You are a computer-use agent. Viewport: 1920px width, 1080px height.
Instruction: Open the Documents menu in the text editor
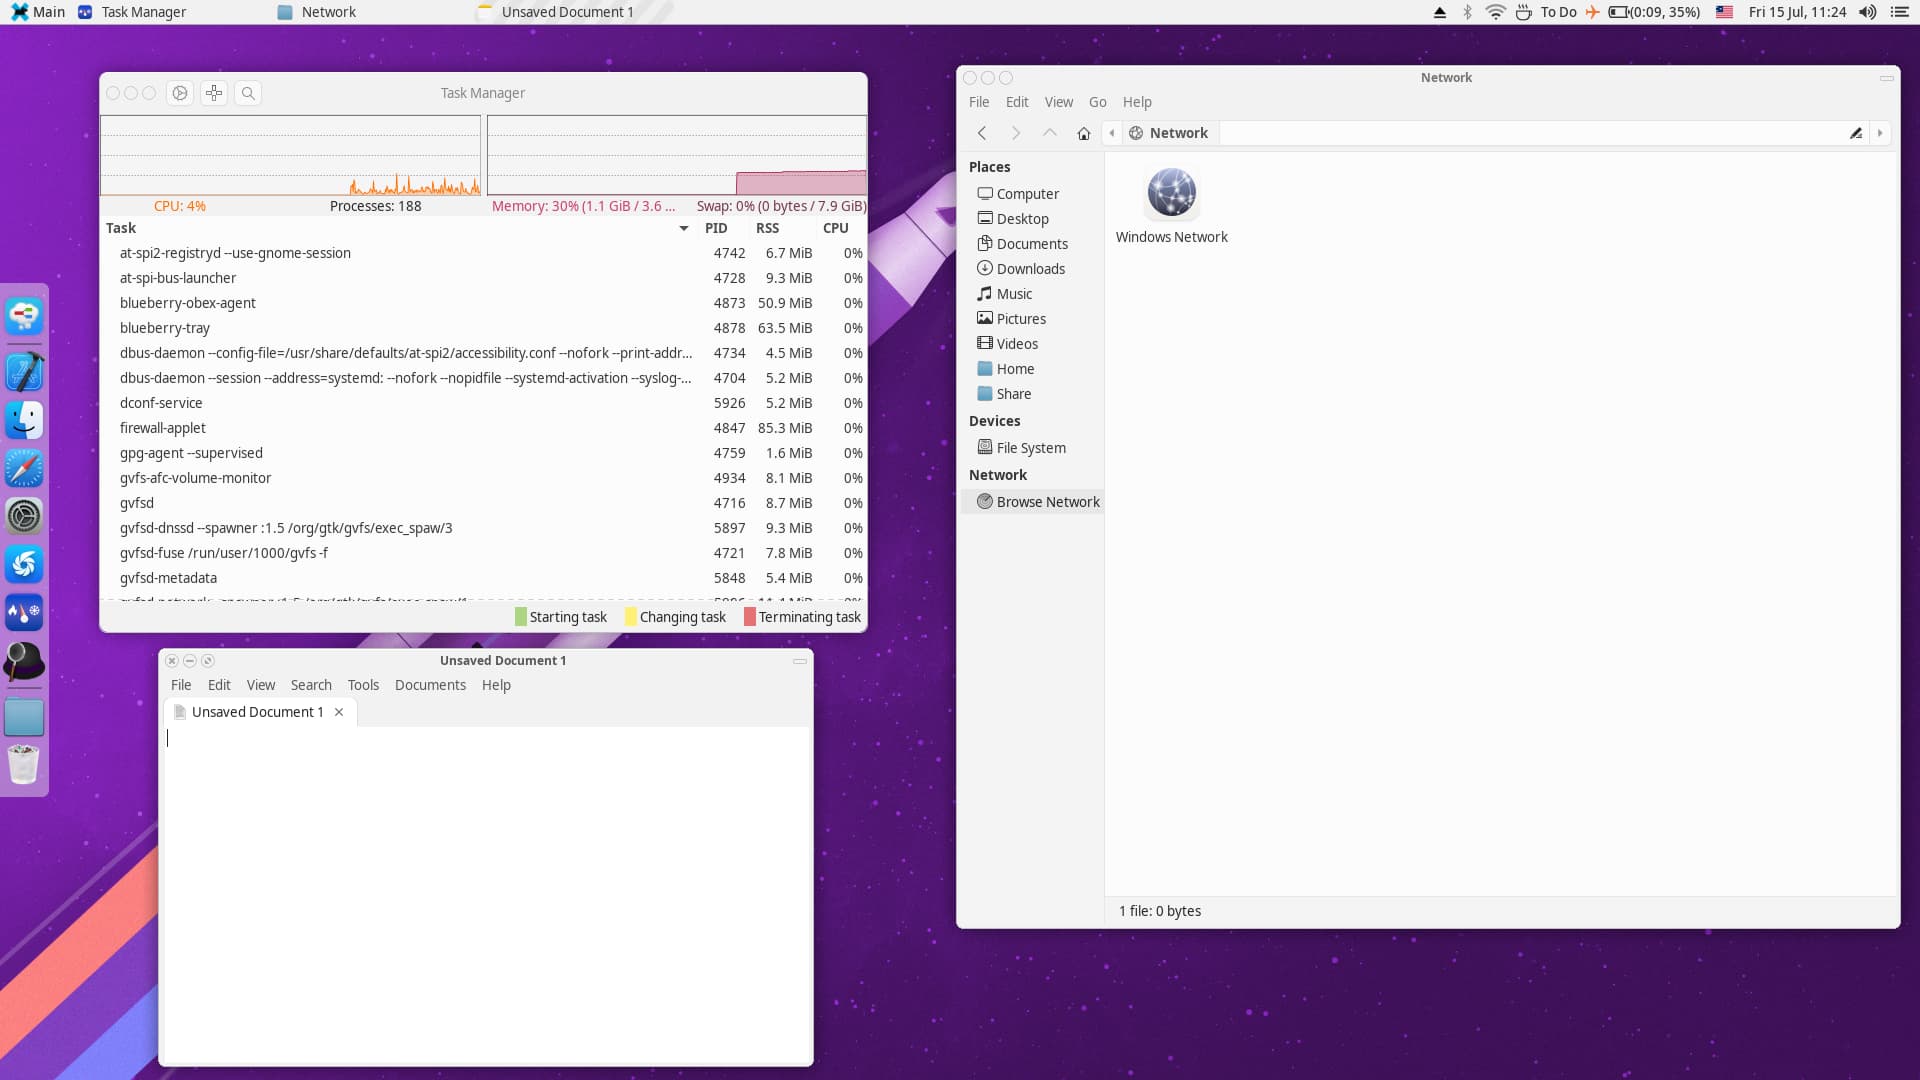430,685
